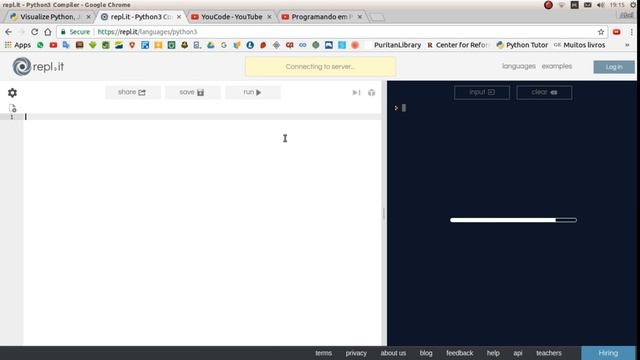Open the languages menu link
Image resolution: width=640 pixels, height=360 pixels.
pyautogui.click(x=518, y=66)
